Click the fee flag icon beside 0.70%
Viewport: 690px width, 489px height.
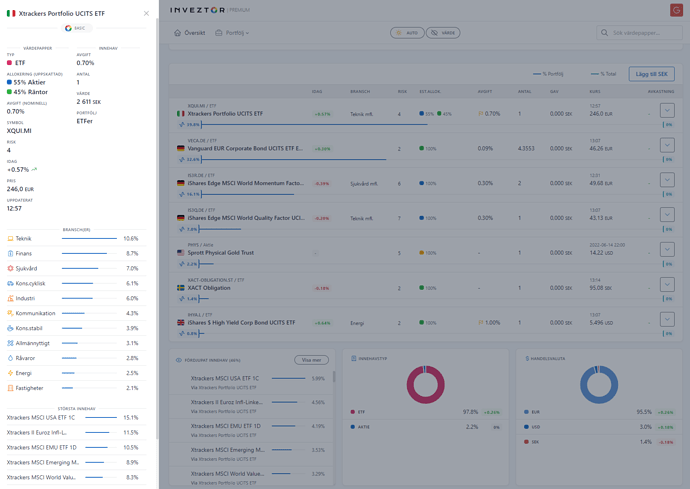point(481,114)
